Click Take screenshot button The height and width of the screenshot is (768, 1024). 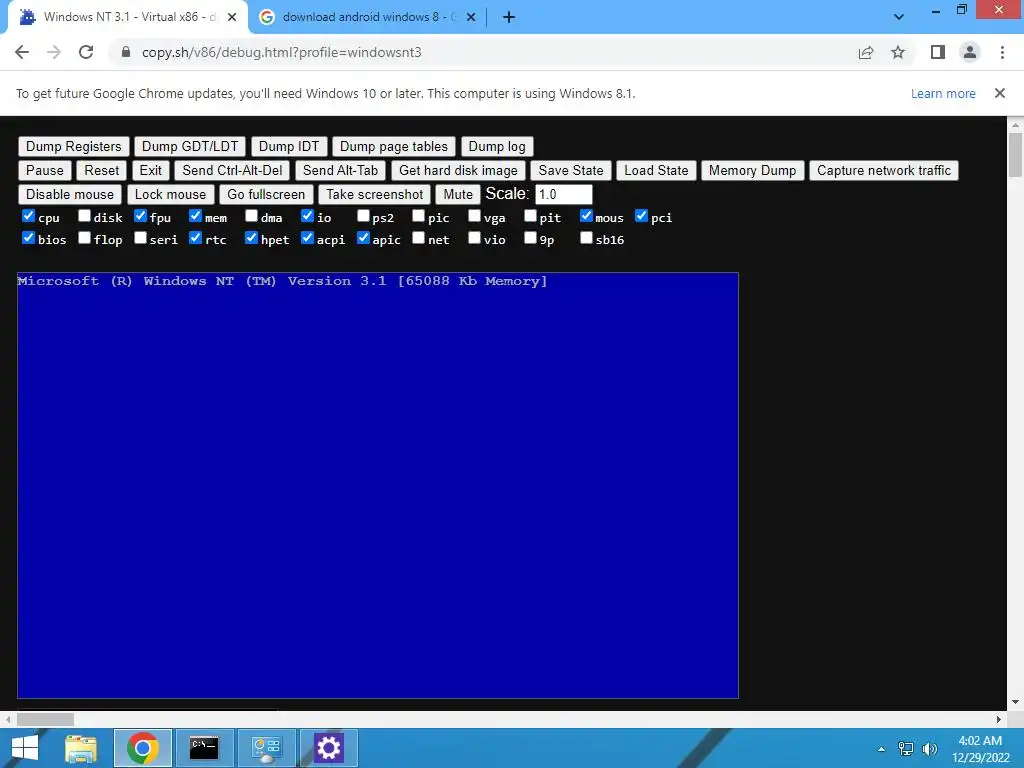pyautogui.click(x=375, y=195)
